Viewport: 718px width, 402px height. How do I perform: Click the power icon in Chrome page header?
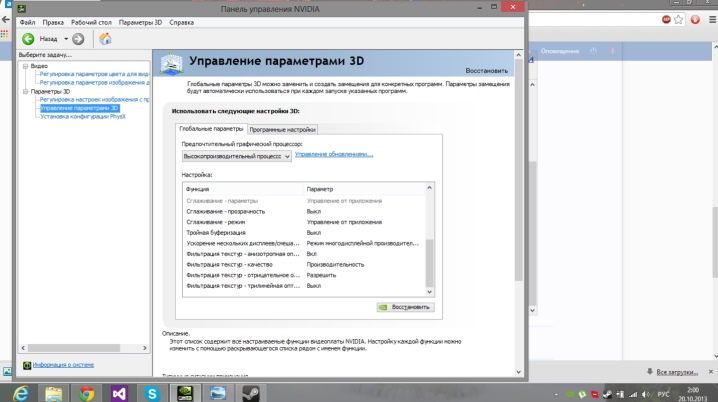pos(593,51)
